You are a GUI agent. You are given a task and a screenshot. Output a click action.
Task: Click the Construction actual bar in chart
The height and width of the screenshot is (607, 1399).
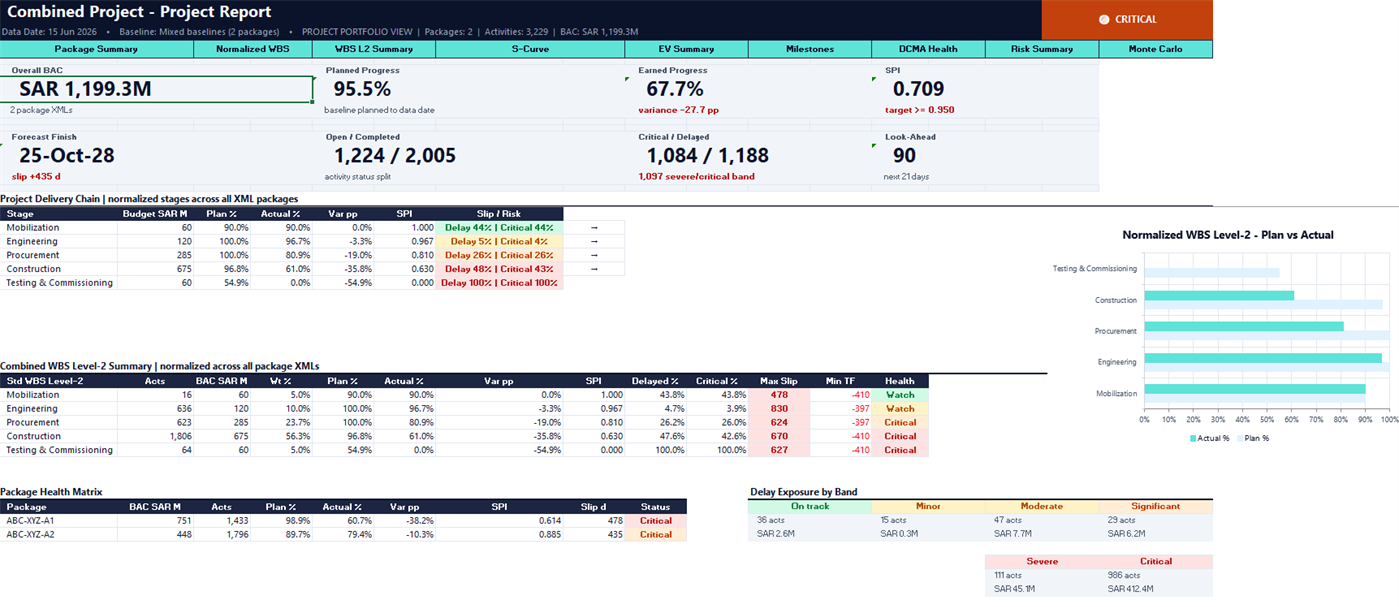pyautogui.click(x=1219, y=295)
